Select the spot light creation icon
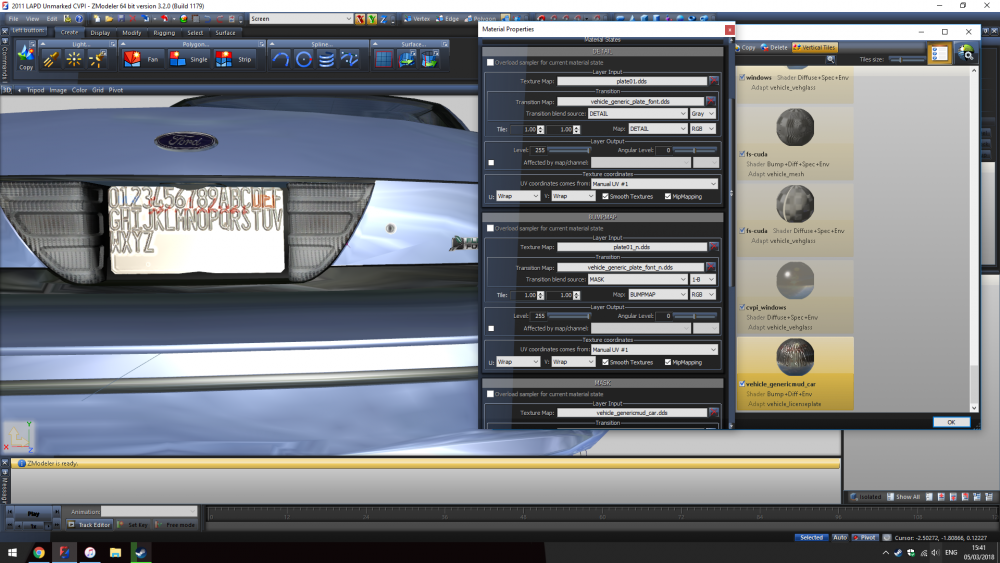 click(x=51, y=59)
